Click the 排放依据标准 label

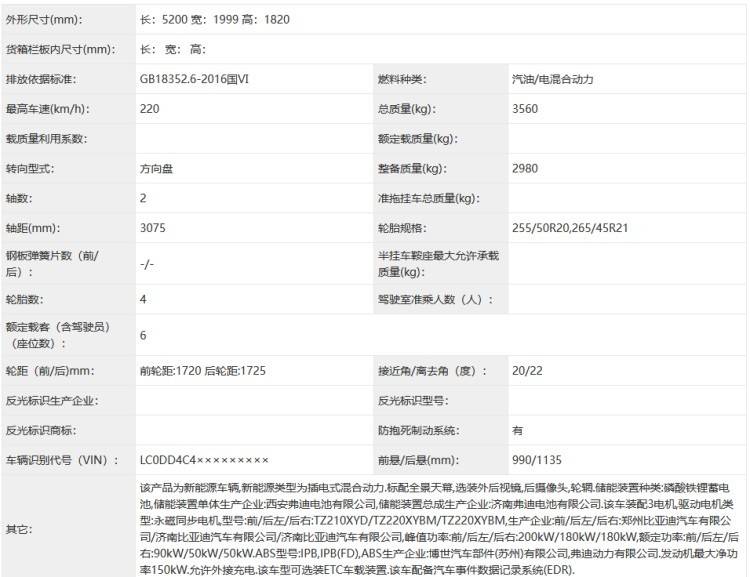(41, 79)
